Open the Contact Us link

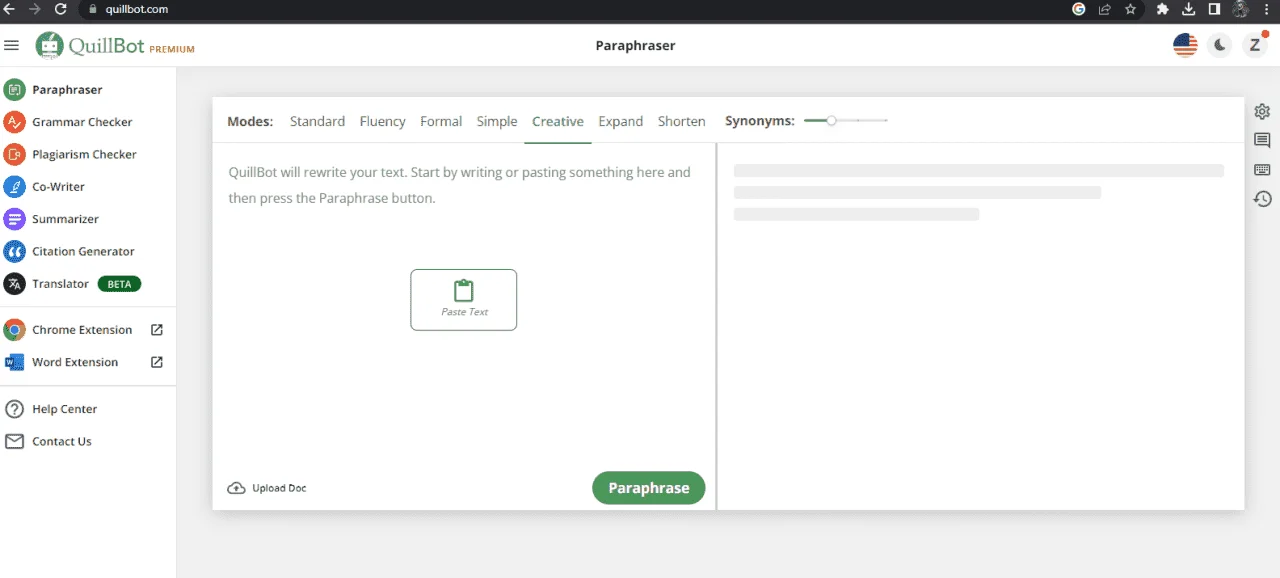(x=61, y=441)
